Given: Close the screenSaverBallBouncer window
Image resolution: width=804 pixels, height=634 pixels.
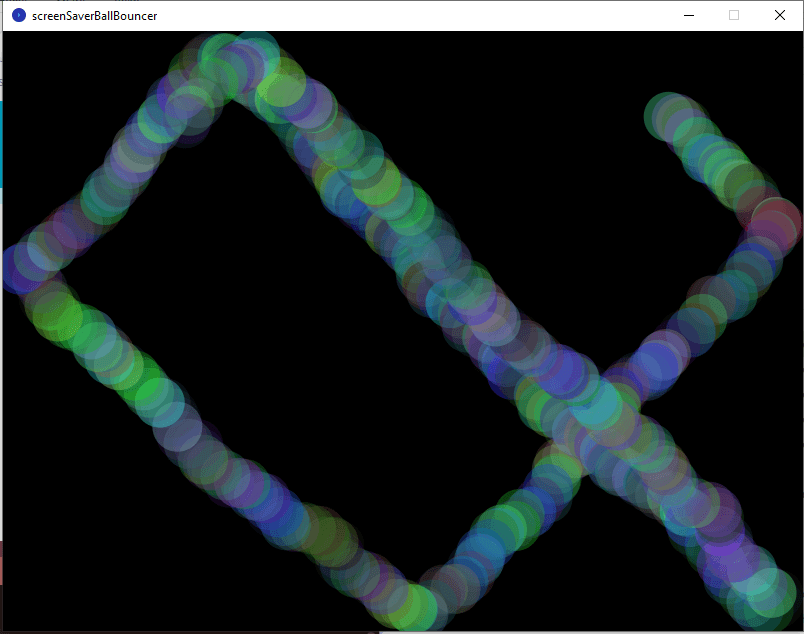Looking at the screenshot, I should click(x=778, y=15).
